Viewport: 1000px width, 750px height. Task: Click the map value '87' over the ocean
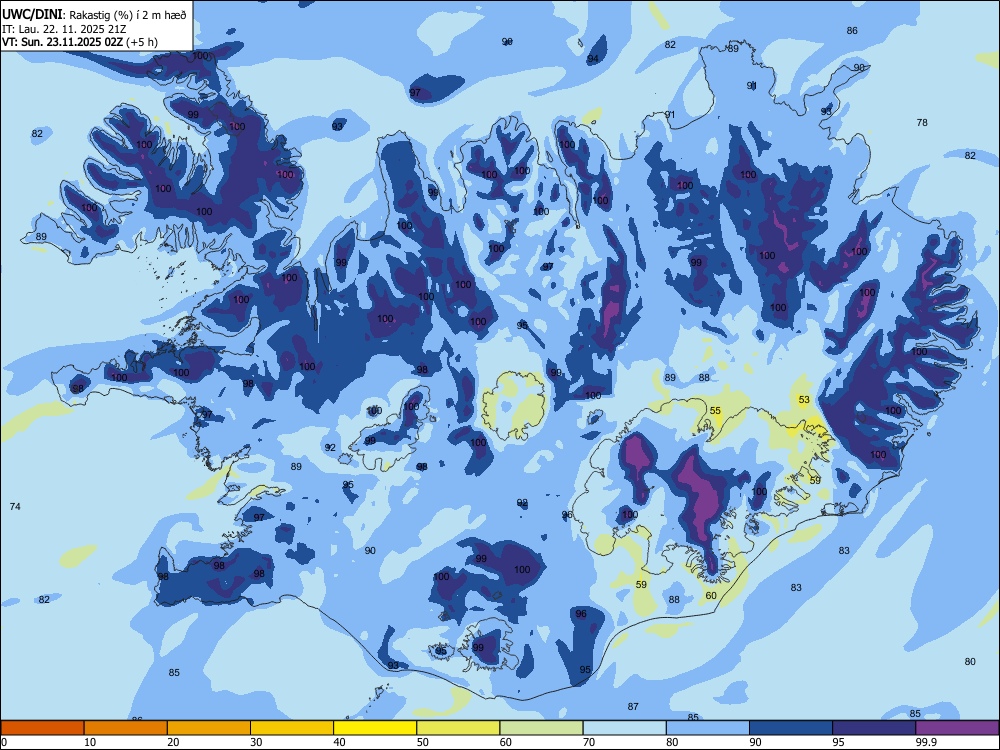633,707
